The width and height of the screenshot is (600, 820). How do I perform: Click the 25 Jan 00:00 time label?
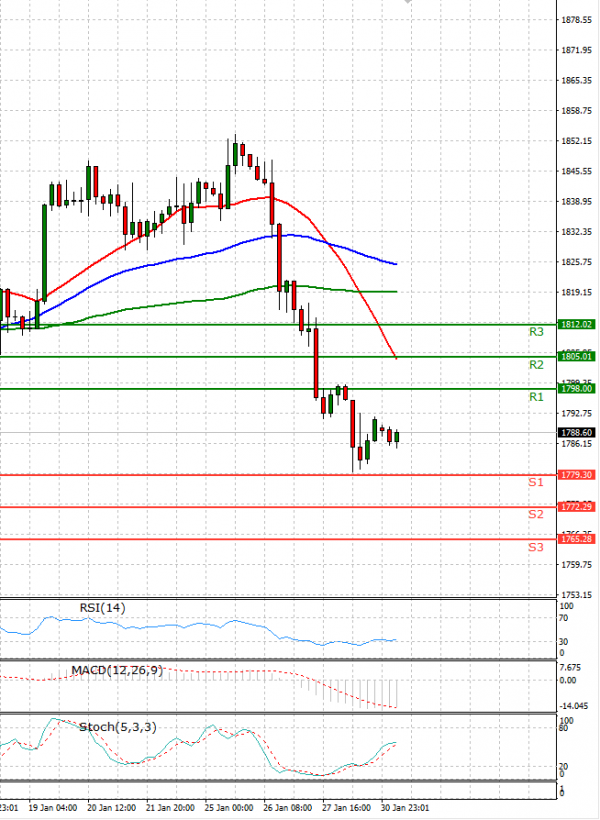coord(229,808)
